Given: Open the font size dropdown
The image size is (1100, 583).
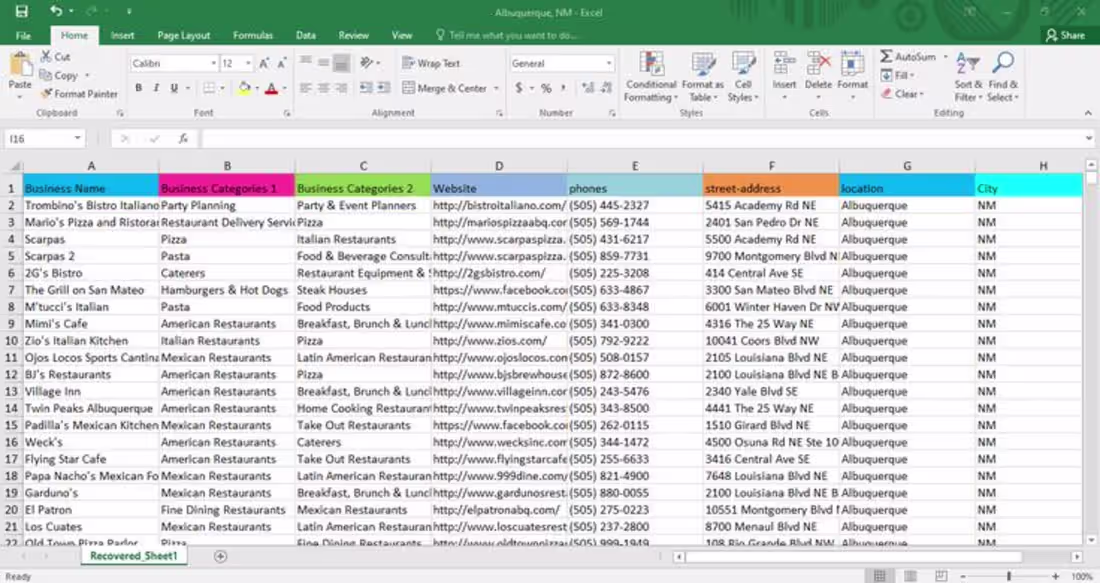Looking at the screenshot, I should [248, 64].
